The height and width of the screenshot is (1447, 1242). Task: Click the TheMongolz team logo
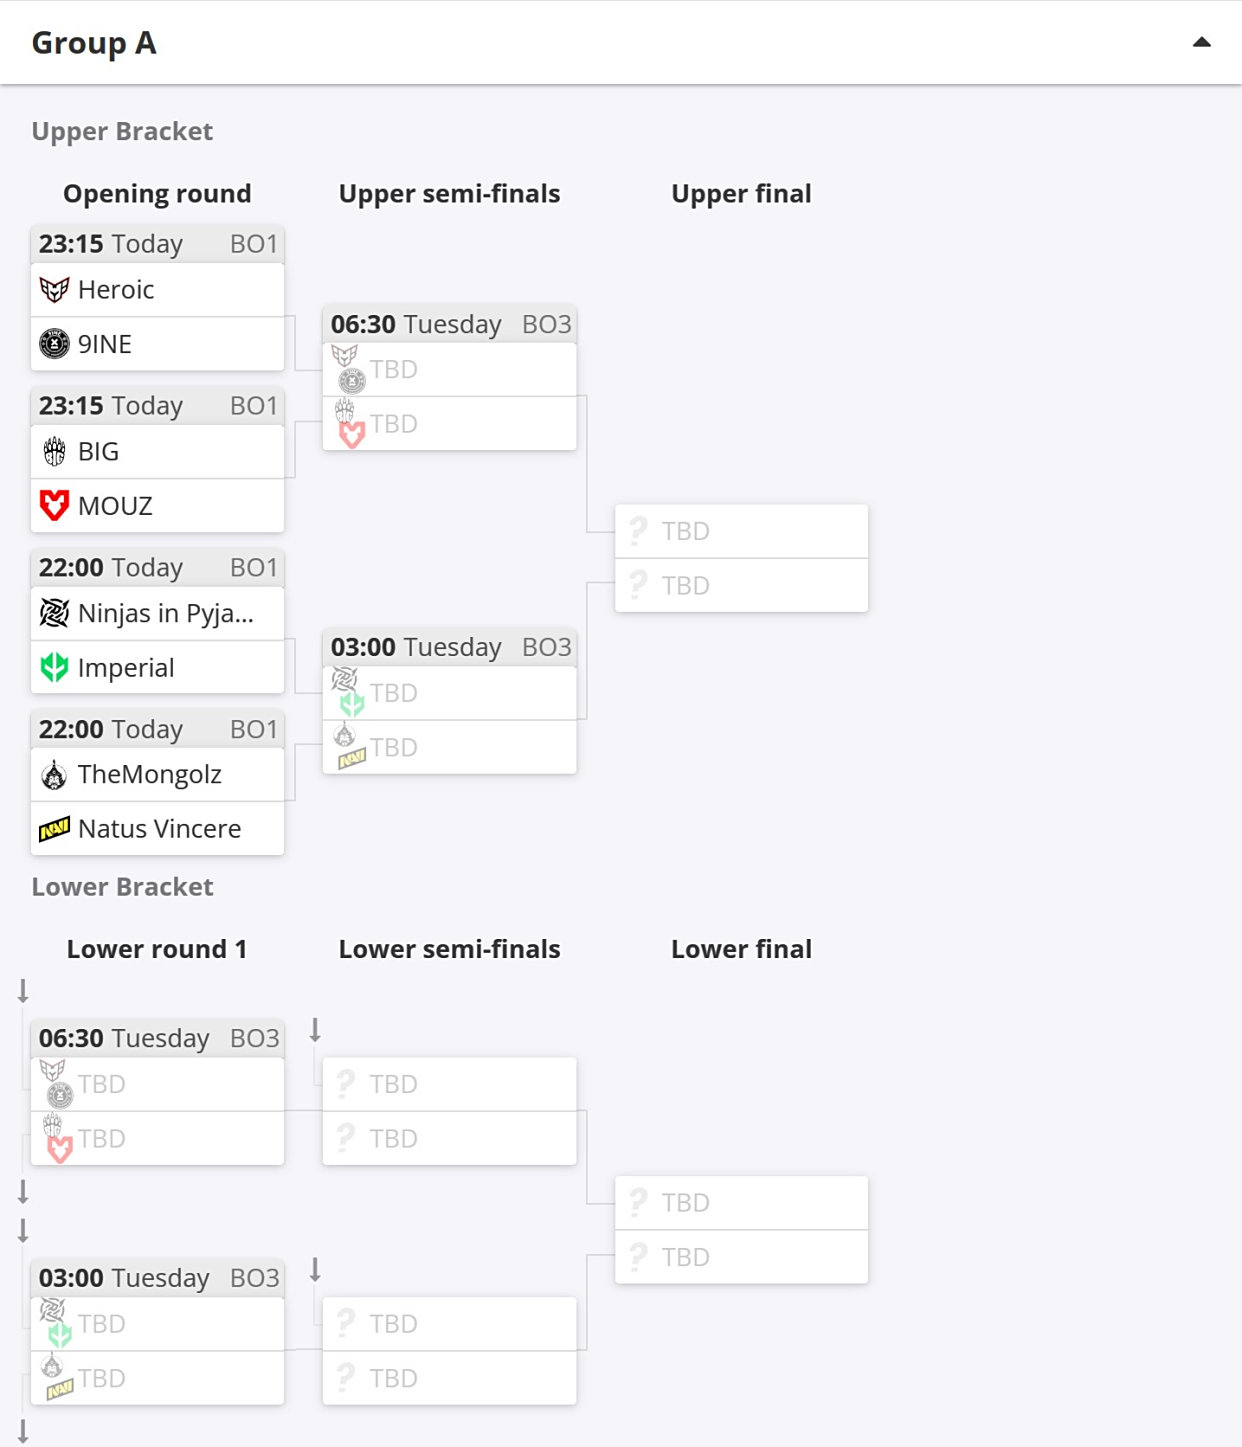(x=54, y=775)
